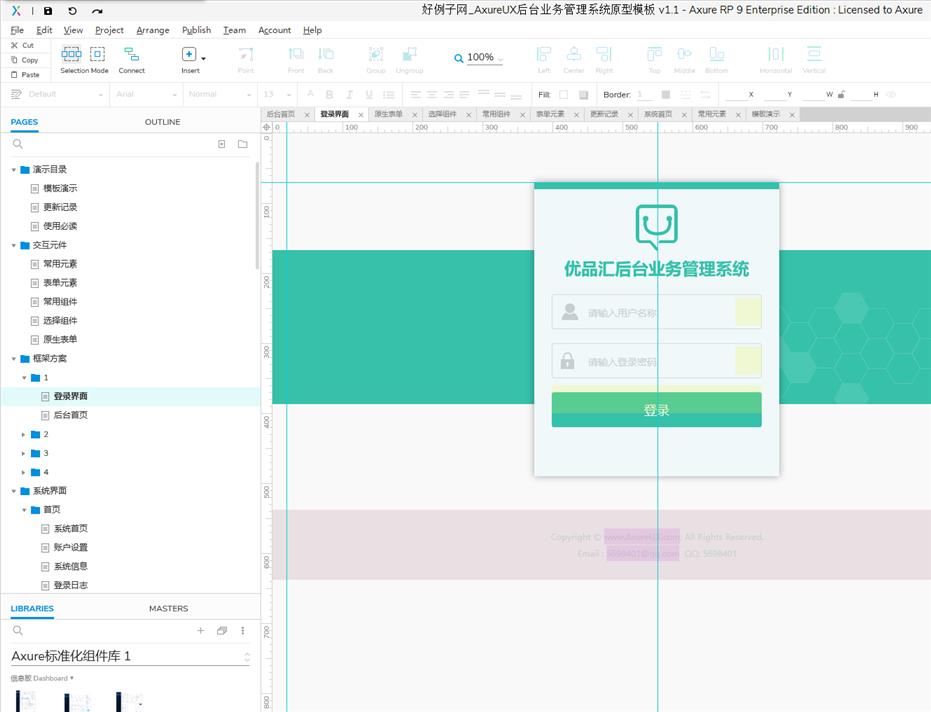
Task: Select intersected selection mode icon
Action: [71, 54]
